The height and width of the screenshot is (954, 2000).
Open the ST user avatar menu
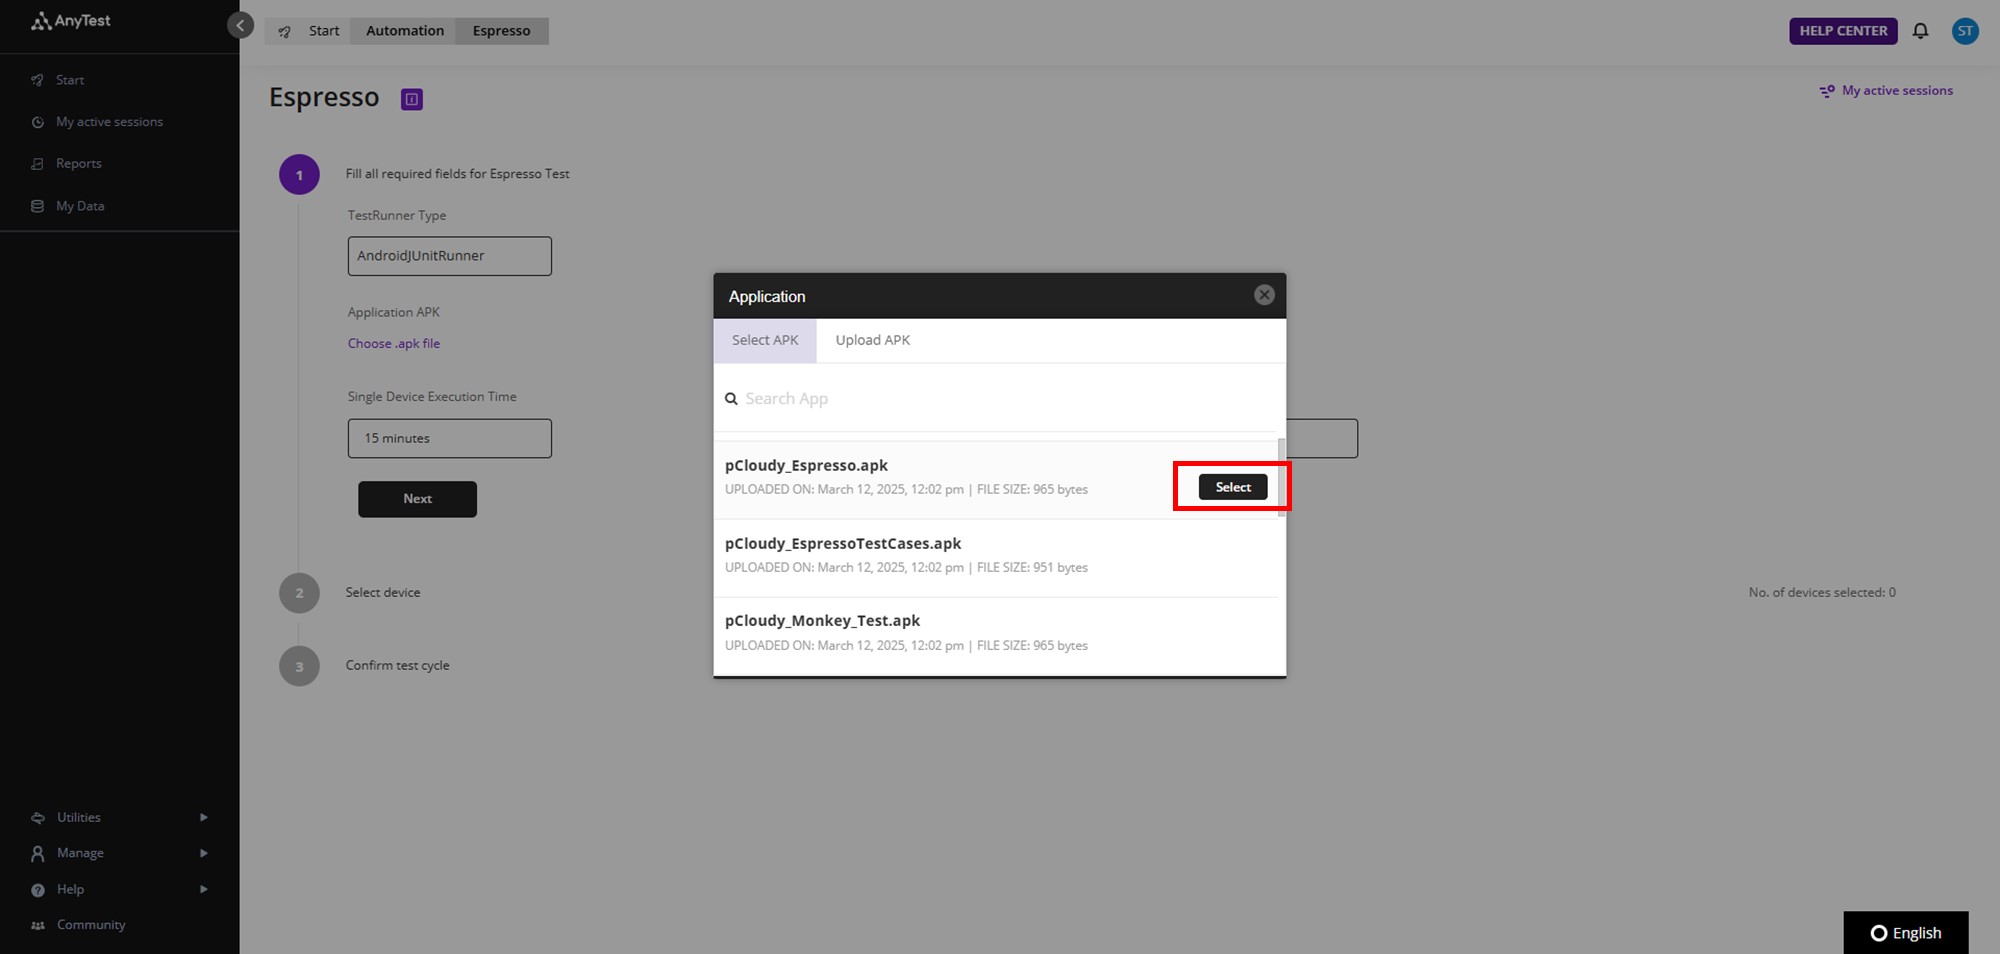pyautogui.click(x=1965, y=31)
